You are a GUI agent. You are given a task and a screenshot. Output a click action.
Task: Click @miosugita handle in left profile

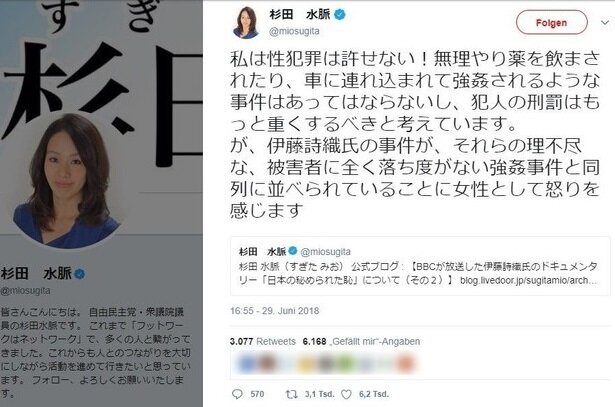25,291
